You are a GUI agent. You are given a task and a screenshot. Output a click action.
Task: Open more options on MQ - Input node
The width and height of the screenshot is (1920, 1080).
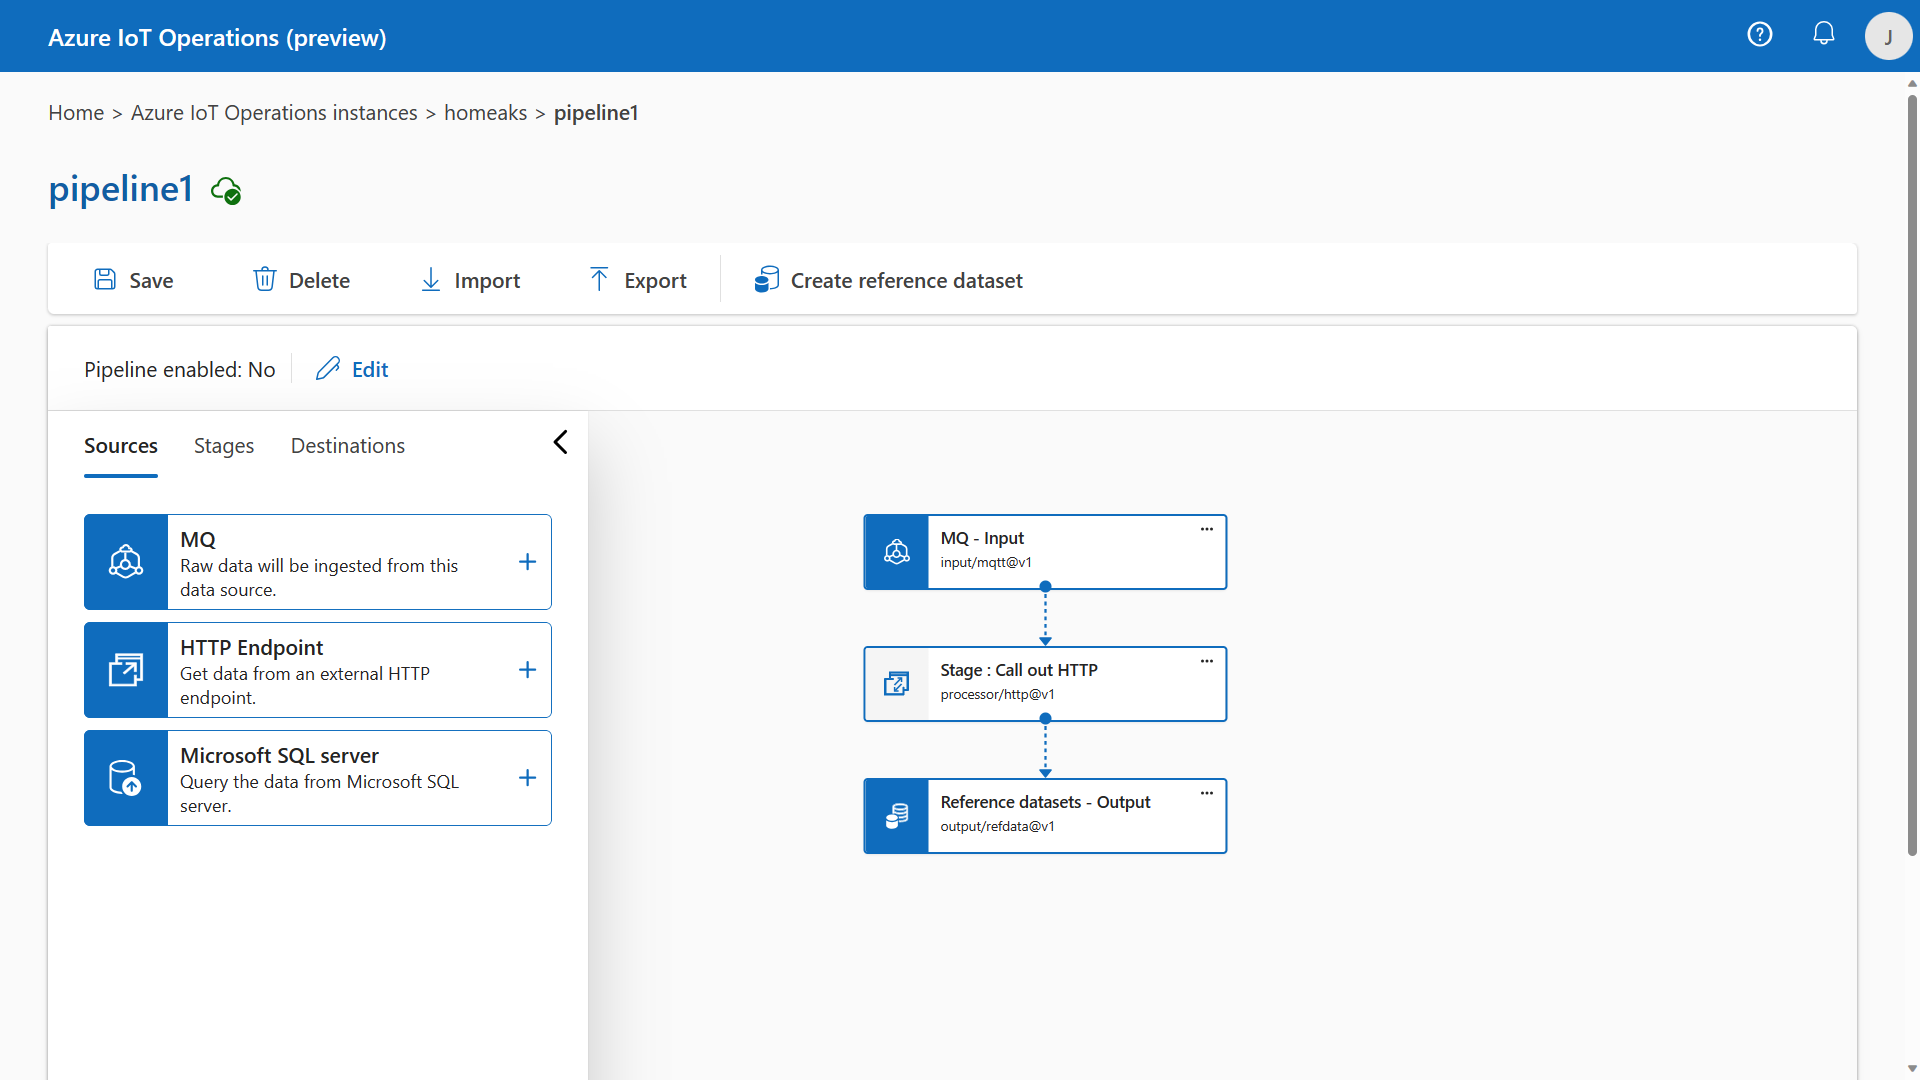1207,529
